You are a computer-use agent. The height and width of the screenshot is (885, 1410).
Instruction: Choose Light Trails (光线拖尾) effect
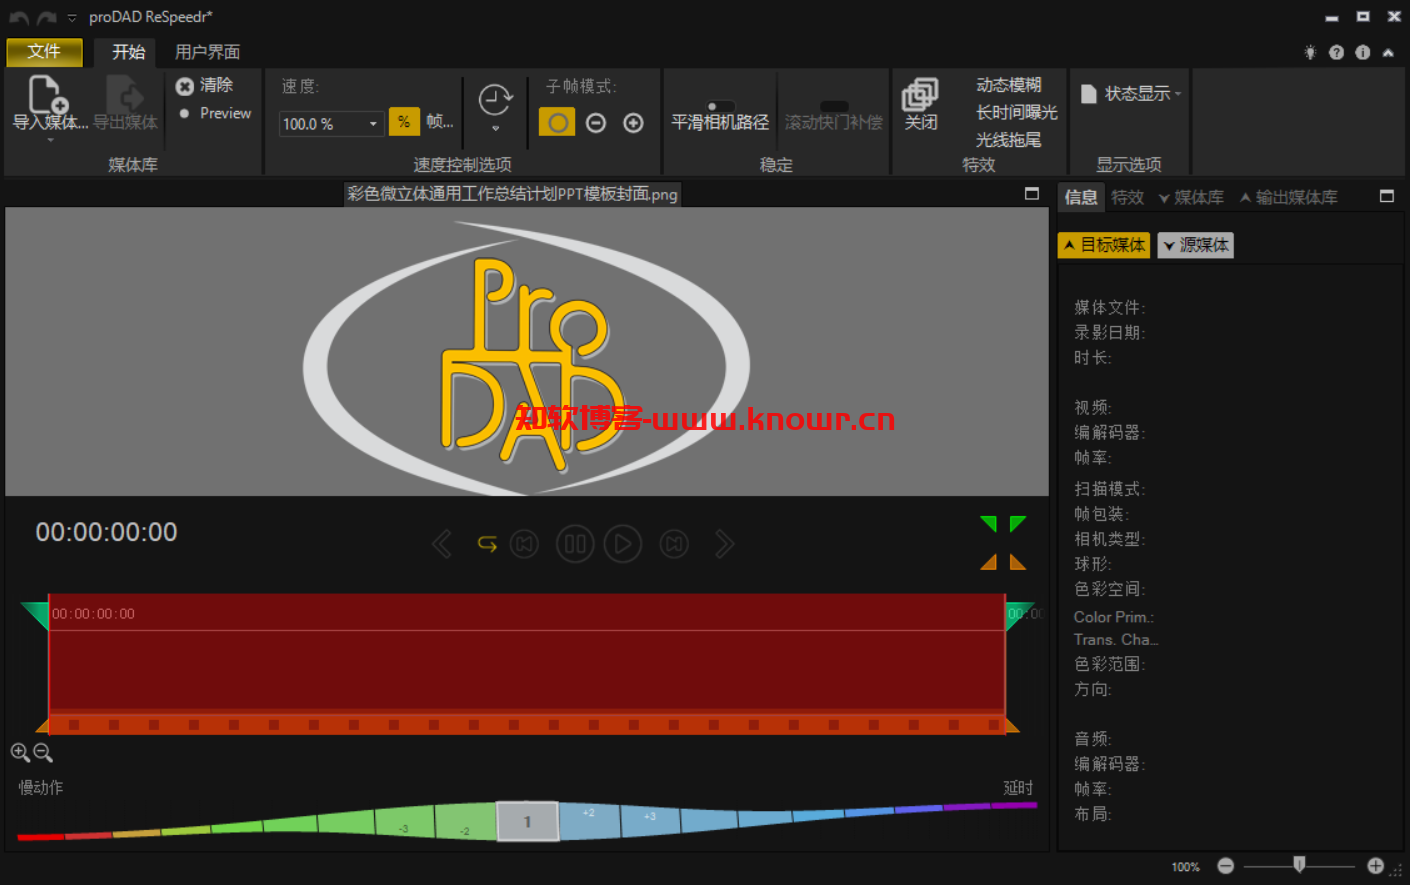1009,140
